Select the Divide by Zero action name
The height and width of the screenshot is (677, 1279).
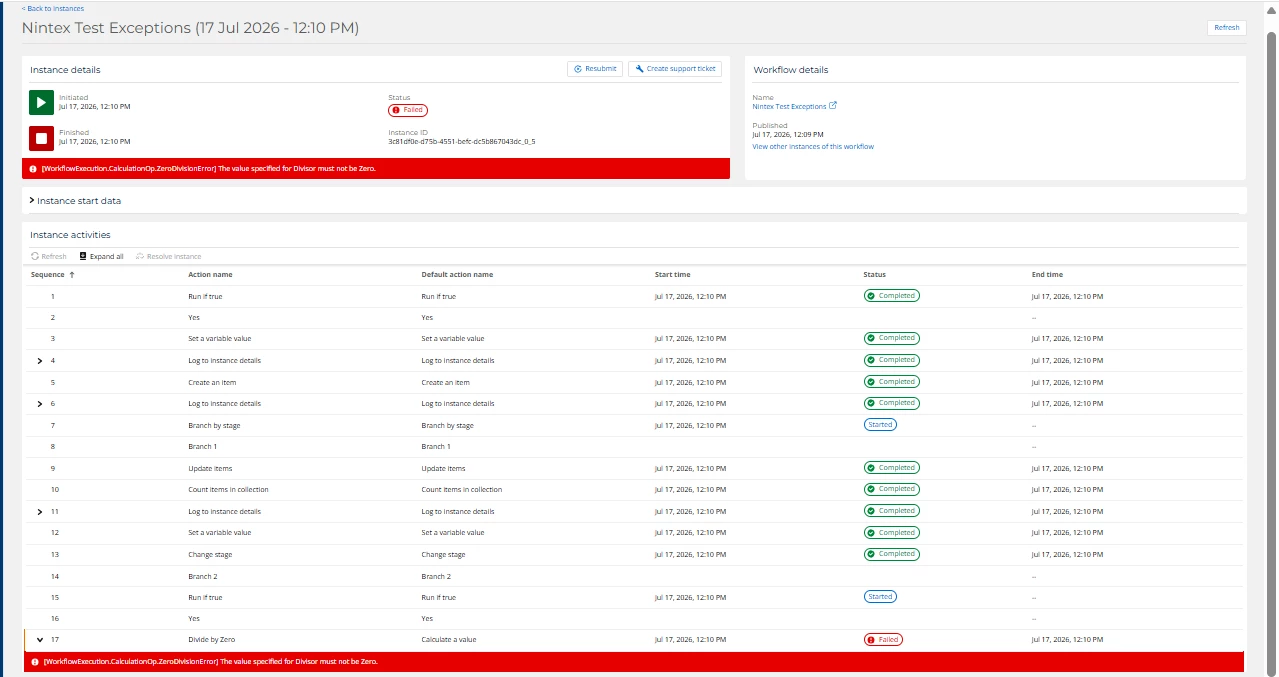tap(211, 640)
